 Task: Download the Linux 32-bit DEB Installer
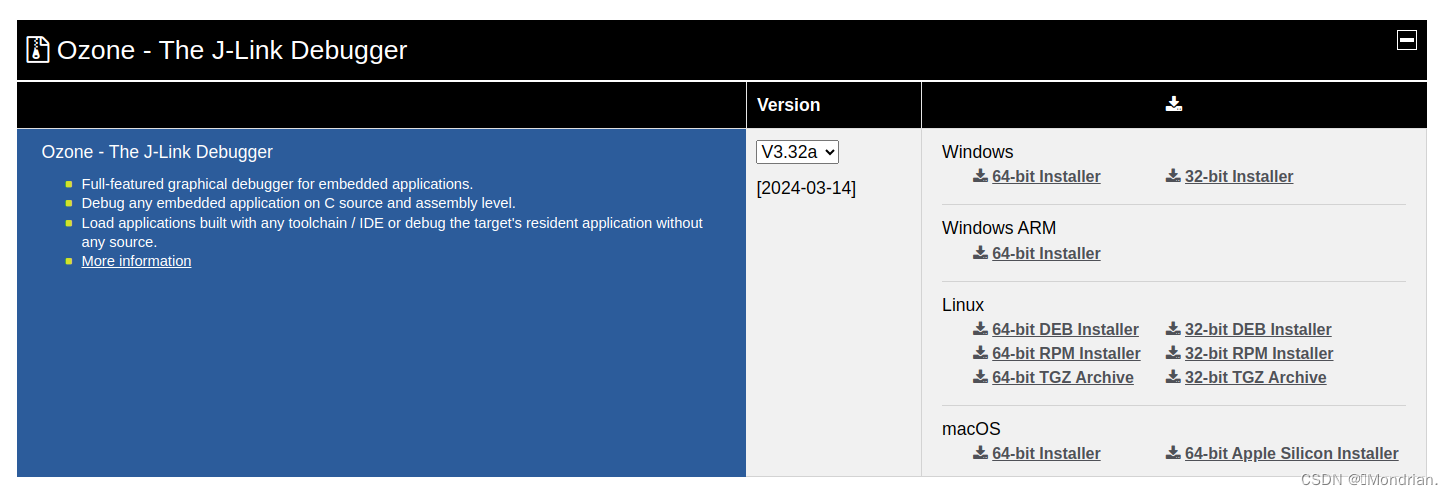(x=1258, y=329)
